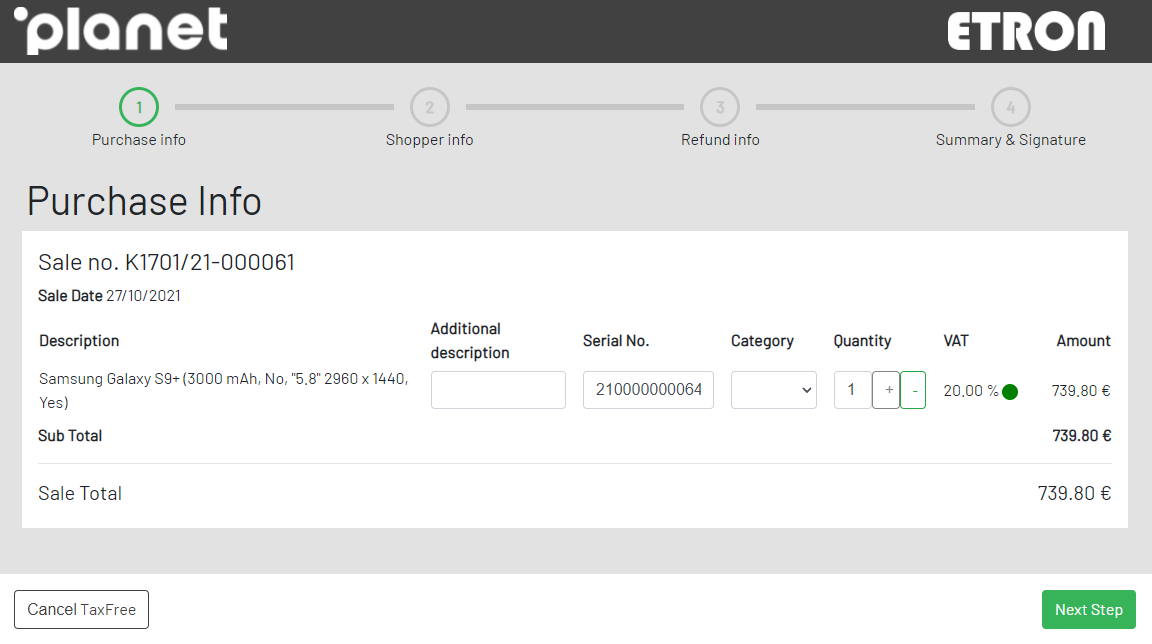Decrease quantity with the minus button
Screen dimensions: 1152x644
pyautogui.click(x=913, y=390)
